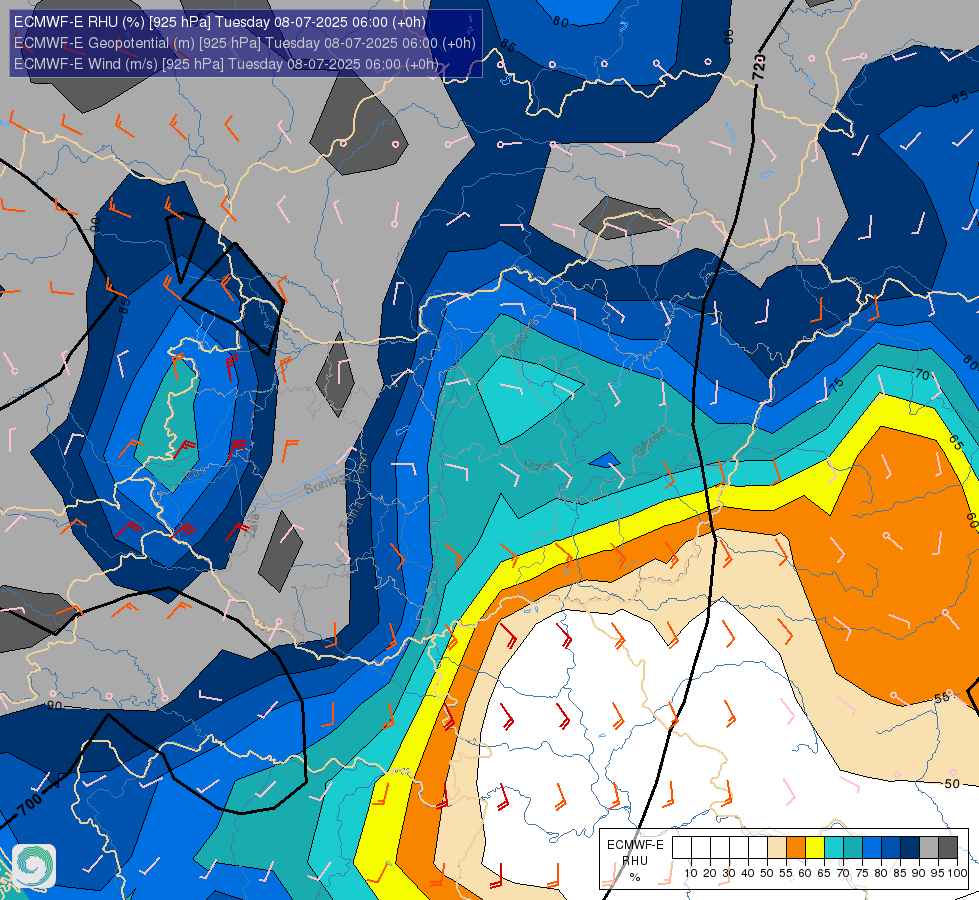Select the RHU (%) 925 hPa title line
979x900 pixels.
220,22
